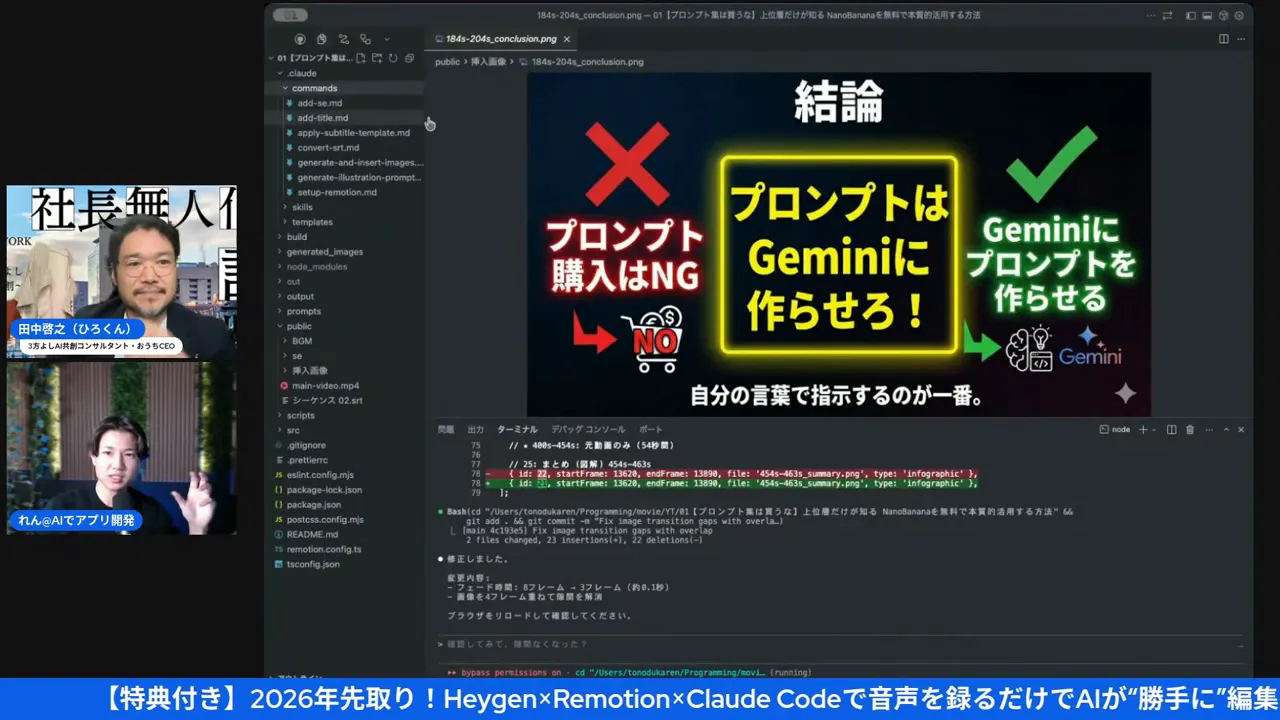The height and width of the screenshot is (720, 1280).
Task: Open a new terminal with the plus icon
Action: click(x=1143, y=430)
